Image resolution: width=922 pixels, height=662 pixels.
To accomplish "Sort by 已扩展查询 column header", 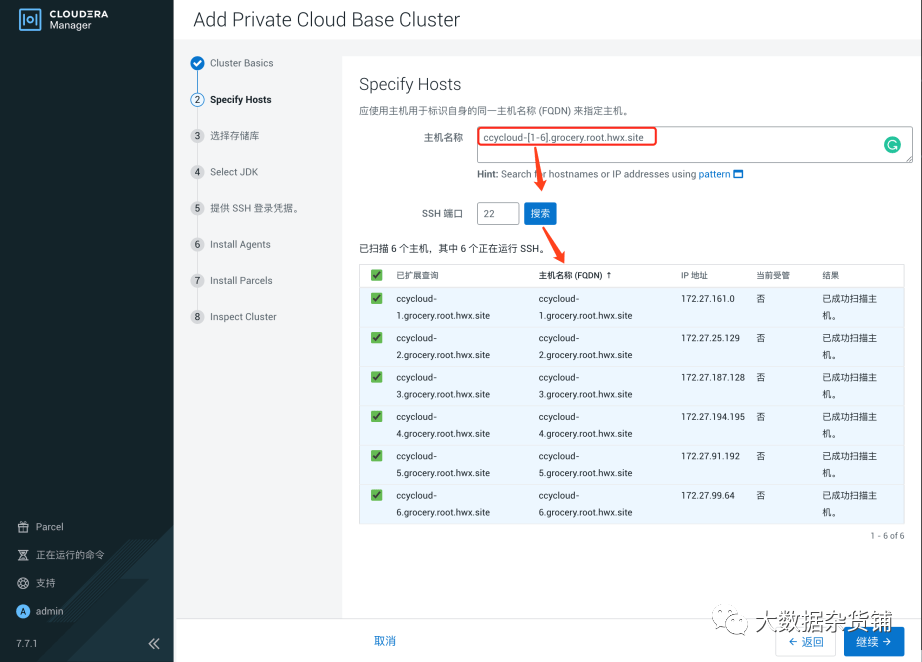I will 417,275.
